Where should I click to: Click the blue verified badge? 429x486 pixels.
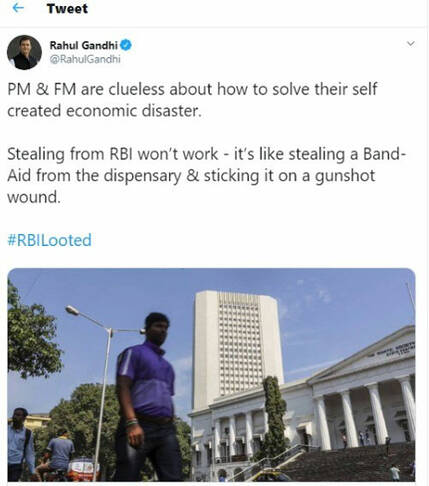click(x=126, y=45)
